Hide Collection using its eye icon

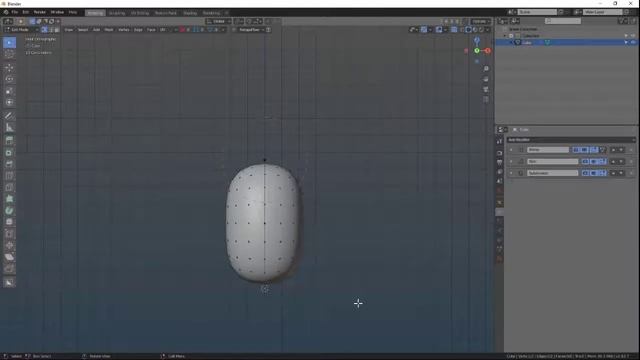point(633,36)
